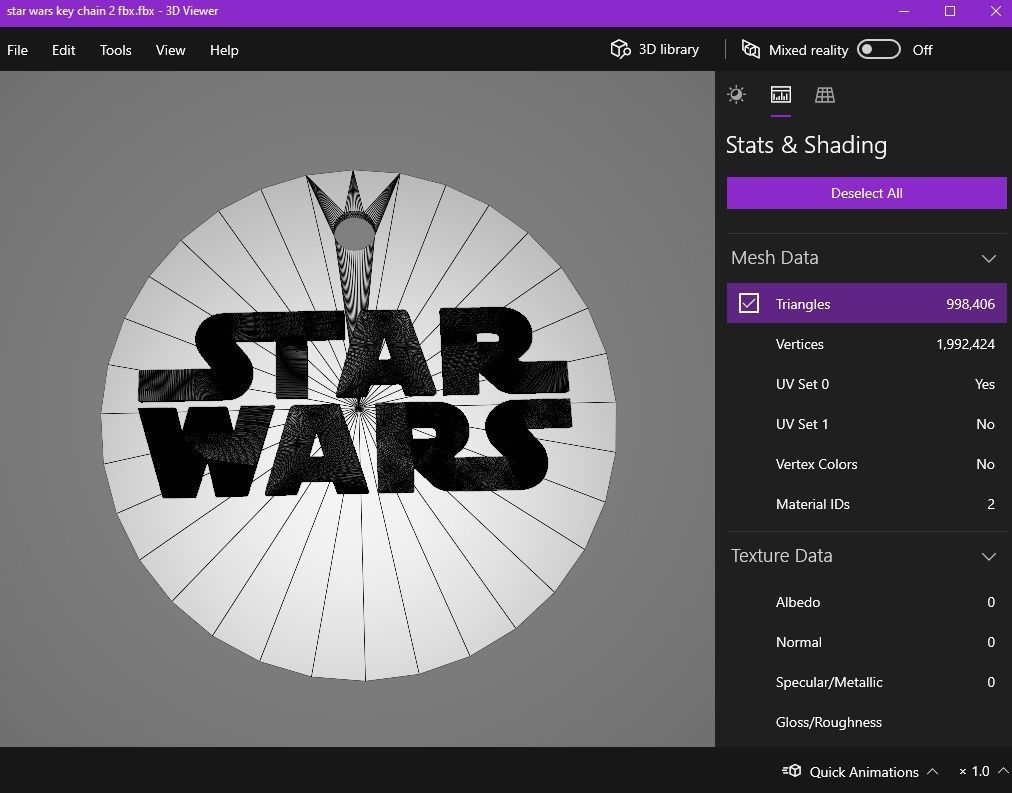The height and width of the screenshot is (793, 1012).
Task: Open the File menu
Action: (17, 50)
